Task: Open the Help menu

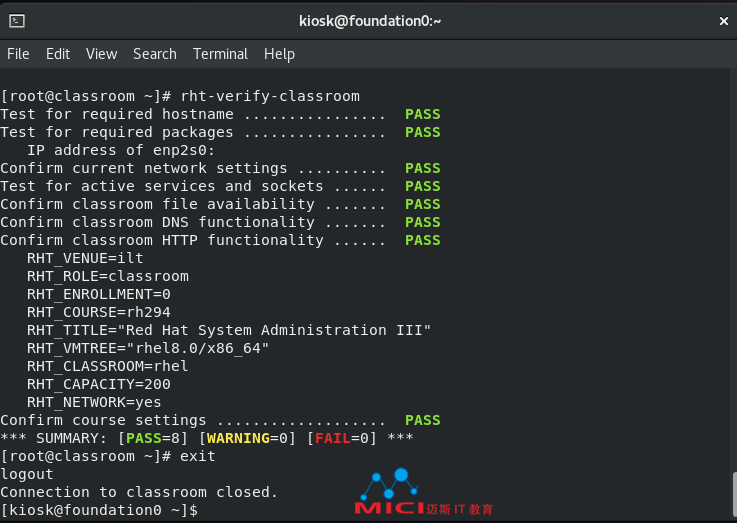Action: pos(279,54)
